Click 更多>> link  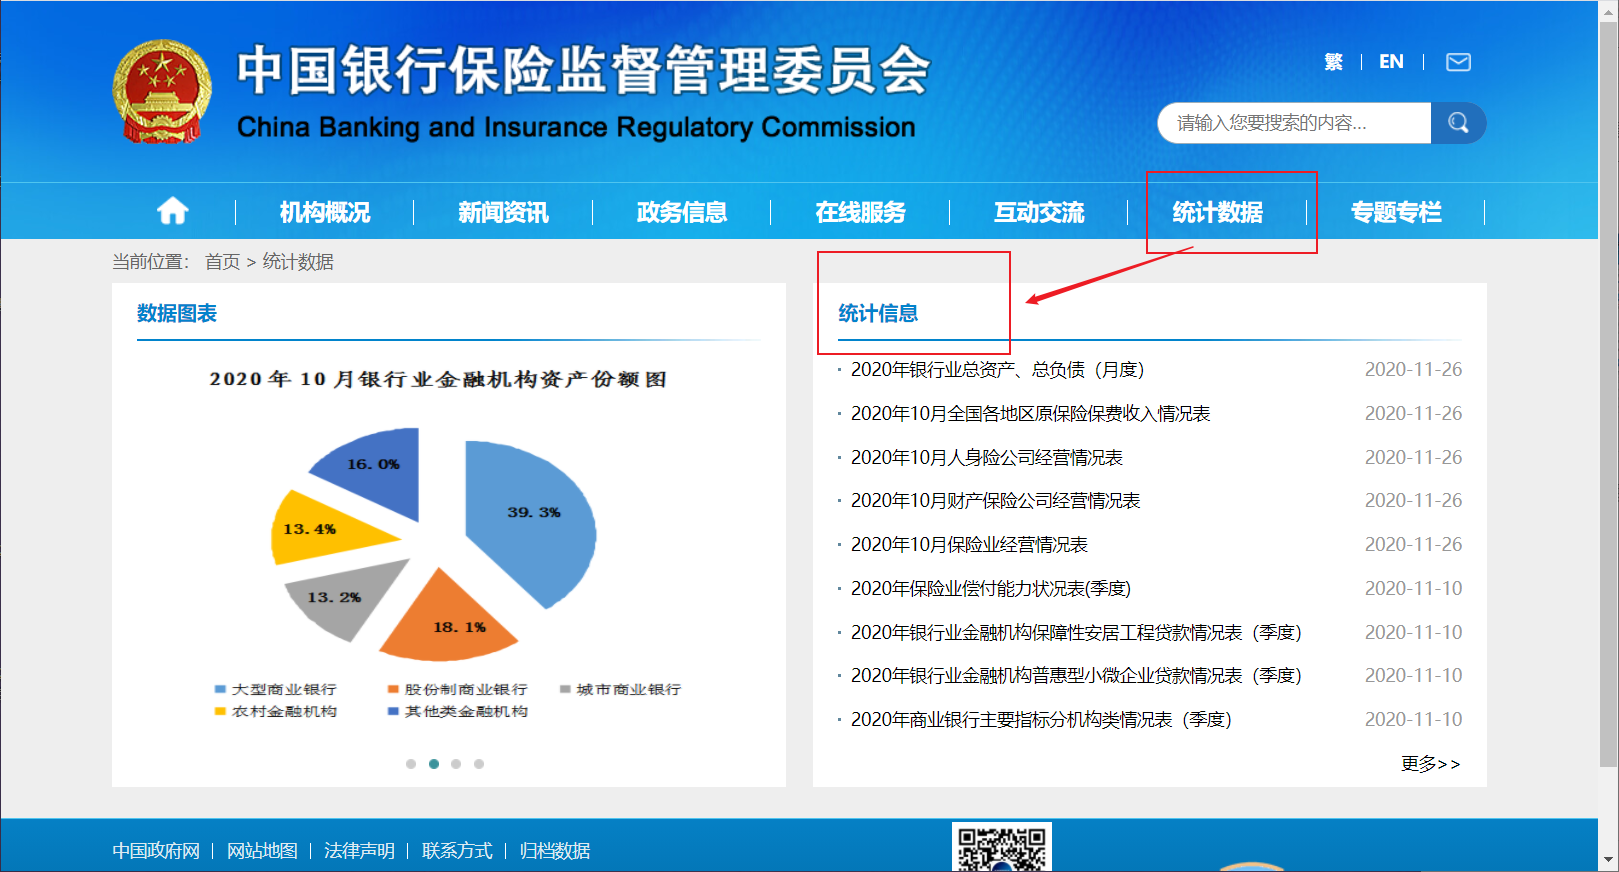1430,764
